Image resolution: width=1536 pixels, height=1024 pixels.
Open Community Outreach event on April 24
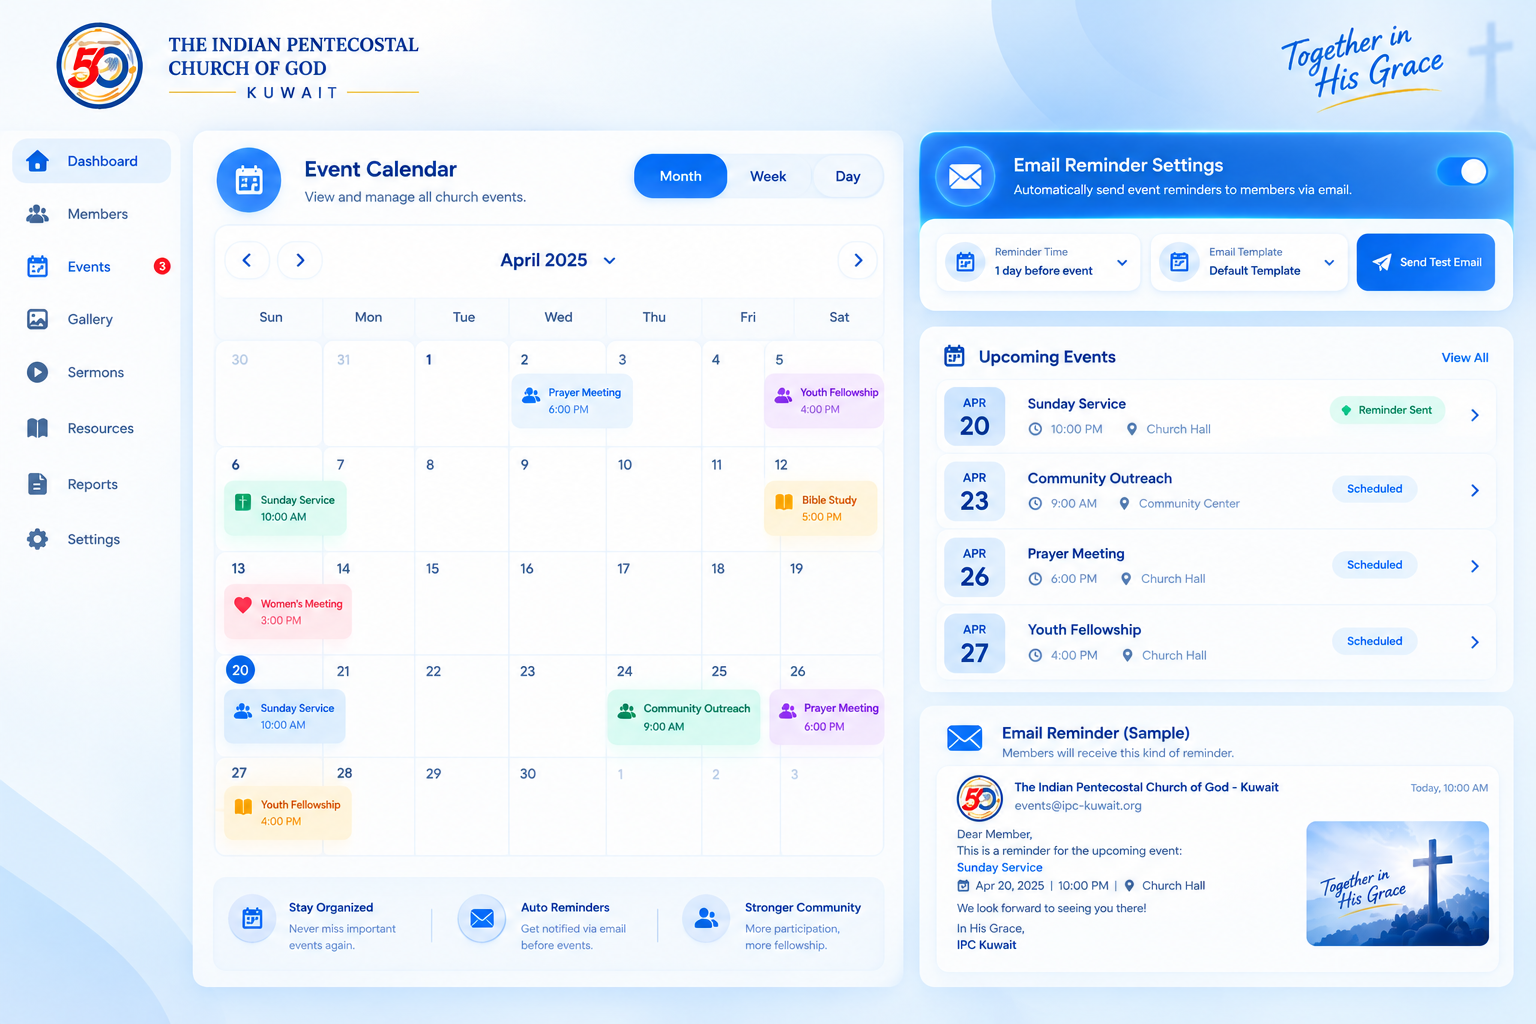coord(684,717)
